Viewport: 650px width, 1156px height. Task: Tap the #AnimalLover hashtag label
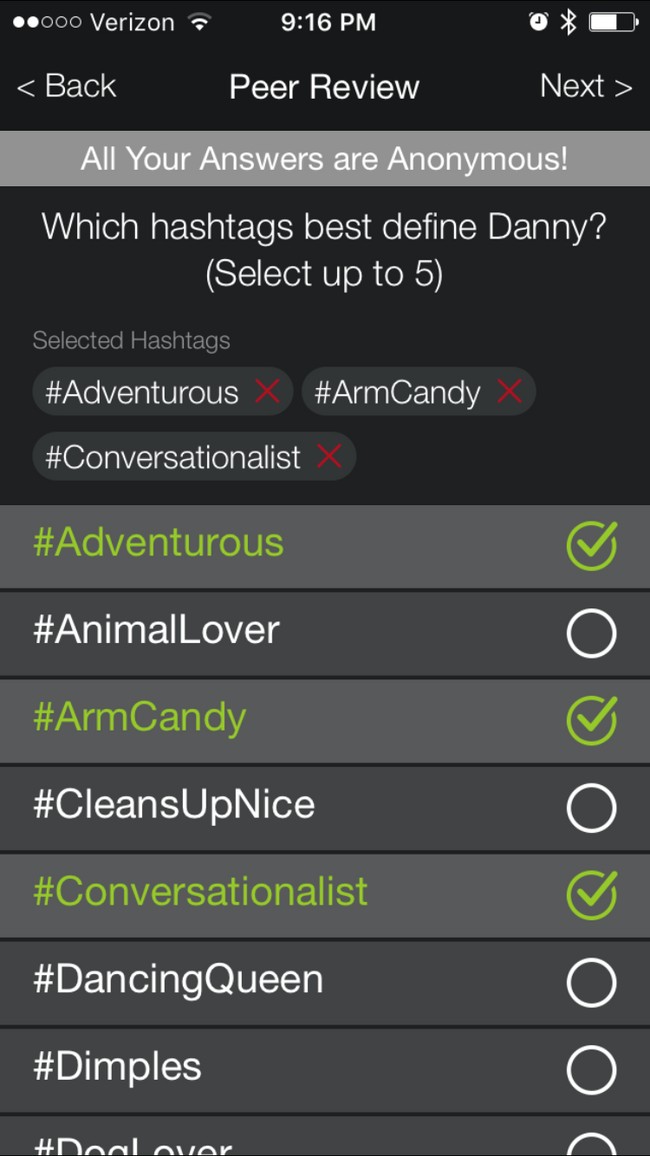coord(156,630)
